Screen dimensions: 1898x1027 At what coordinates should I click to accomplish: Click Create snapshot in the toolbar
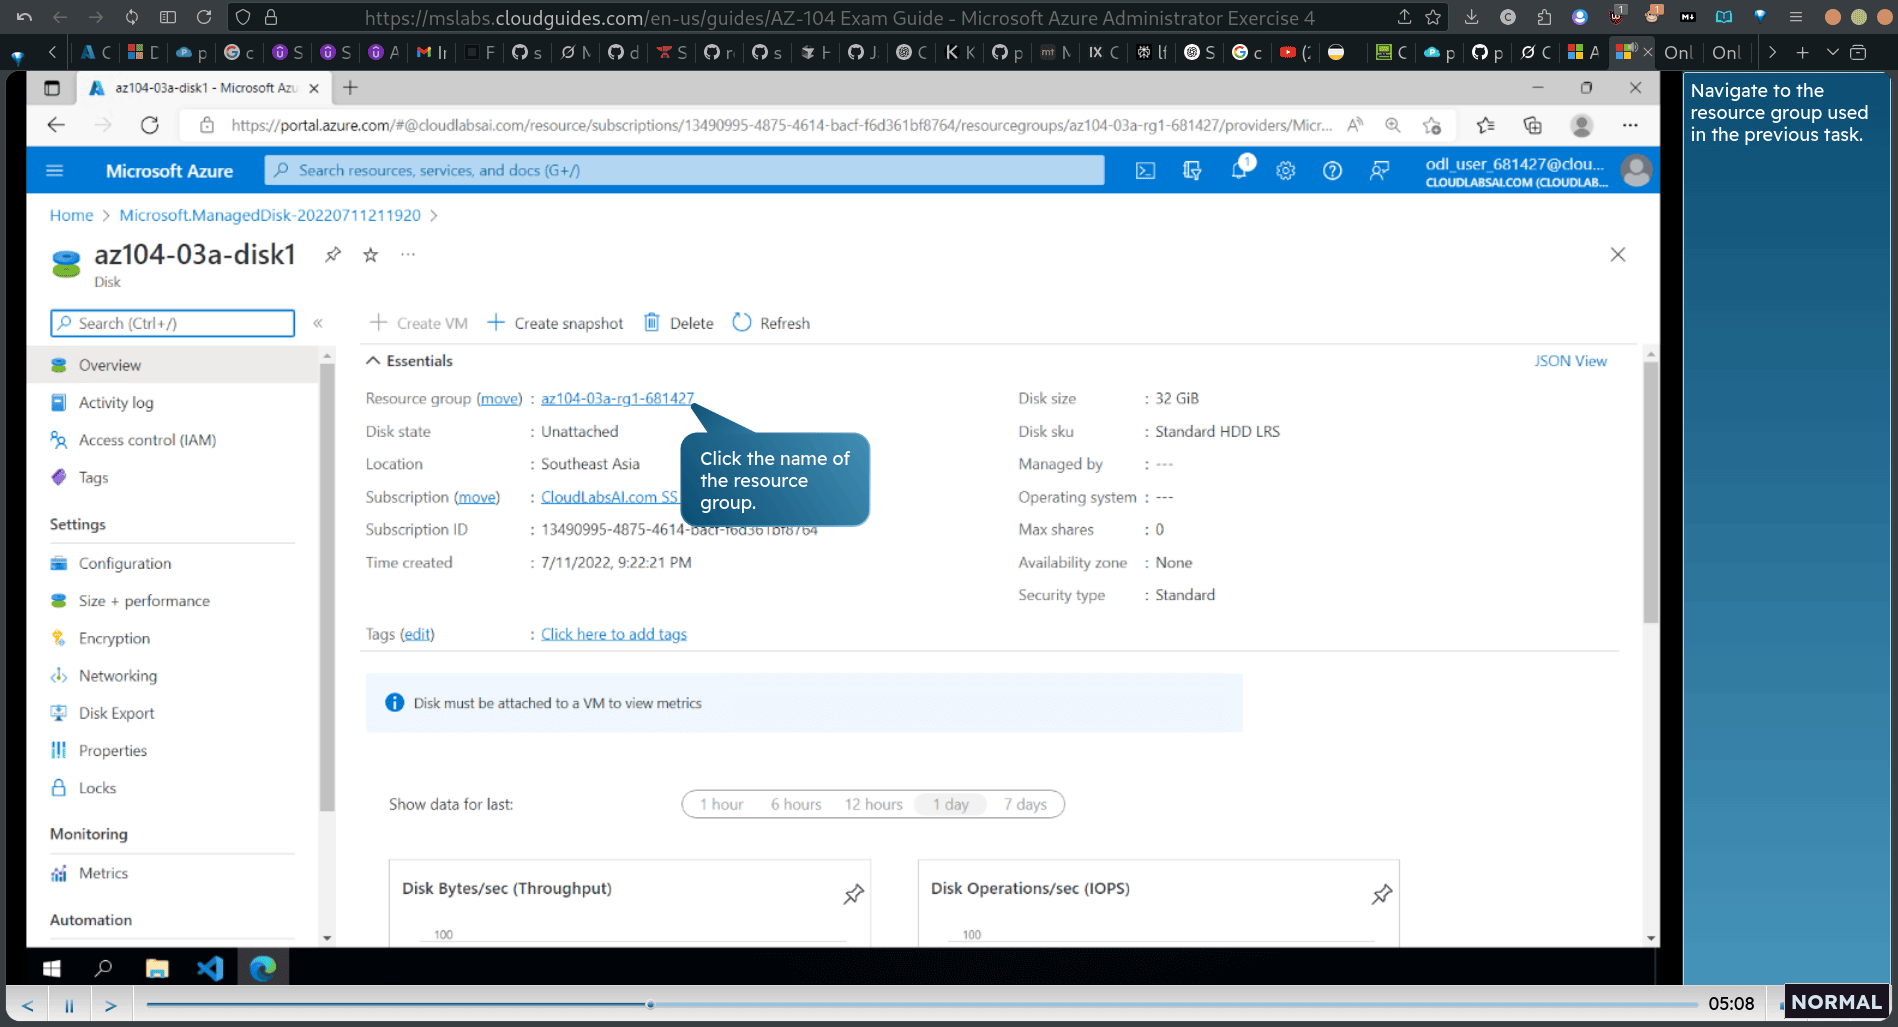555,323
